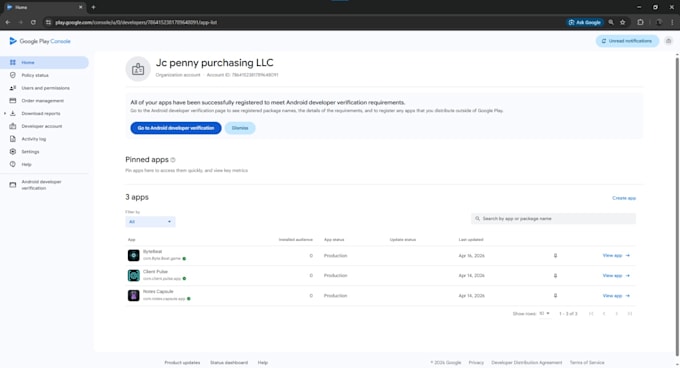The width and height of the screenshot is (680, 368).
Task: Click the site information icon in address bar
Action: pyautogui.click(x=48, y=22)
